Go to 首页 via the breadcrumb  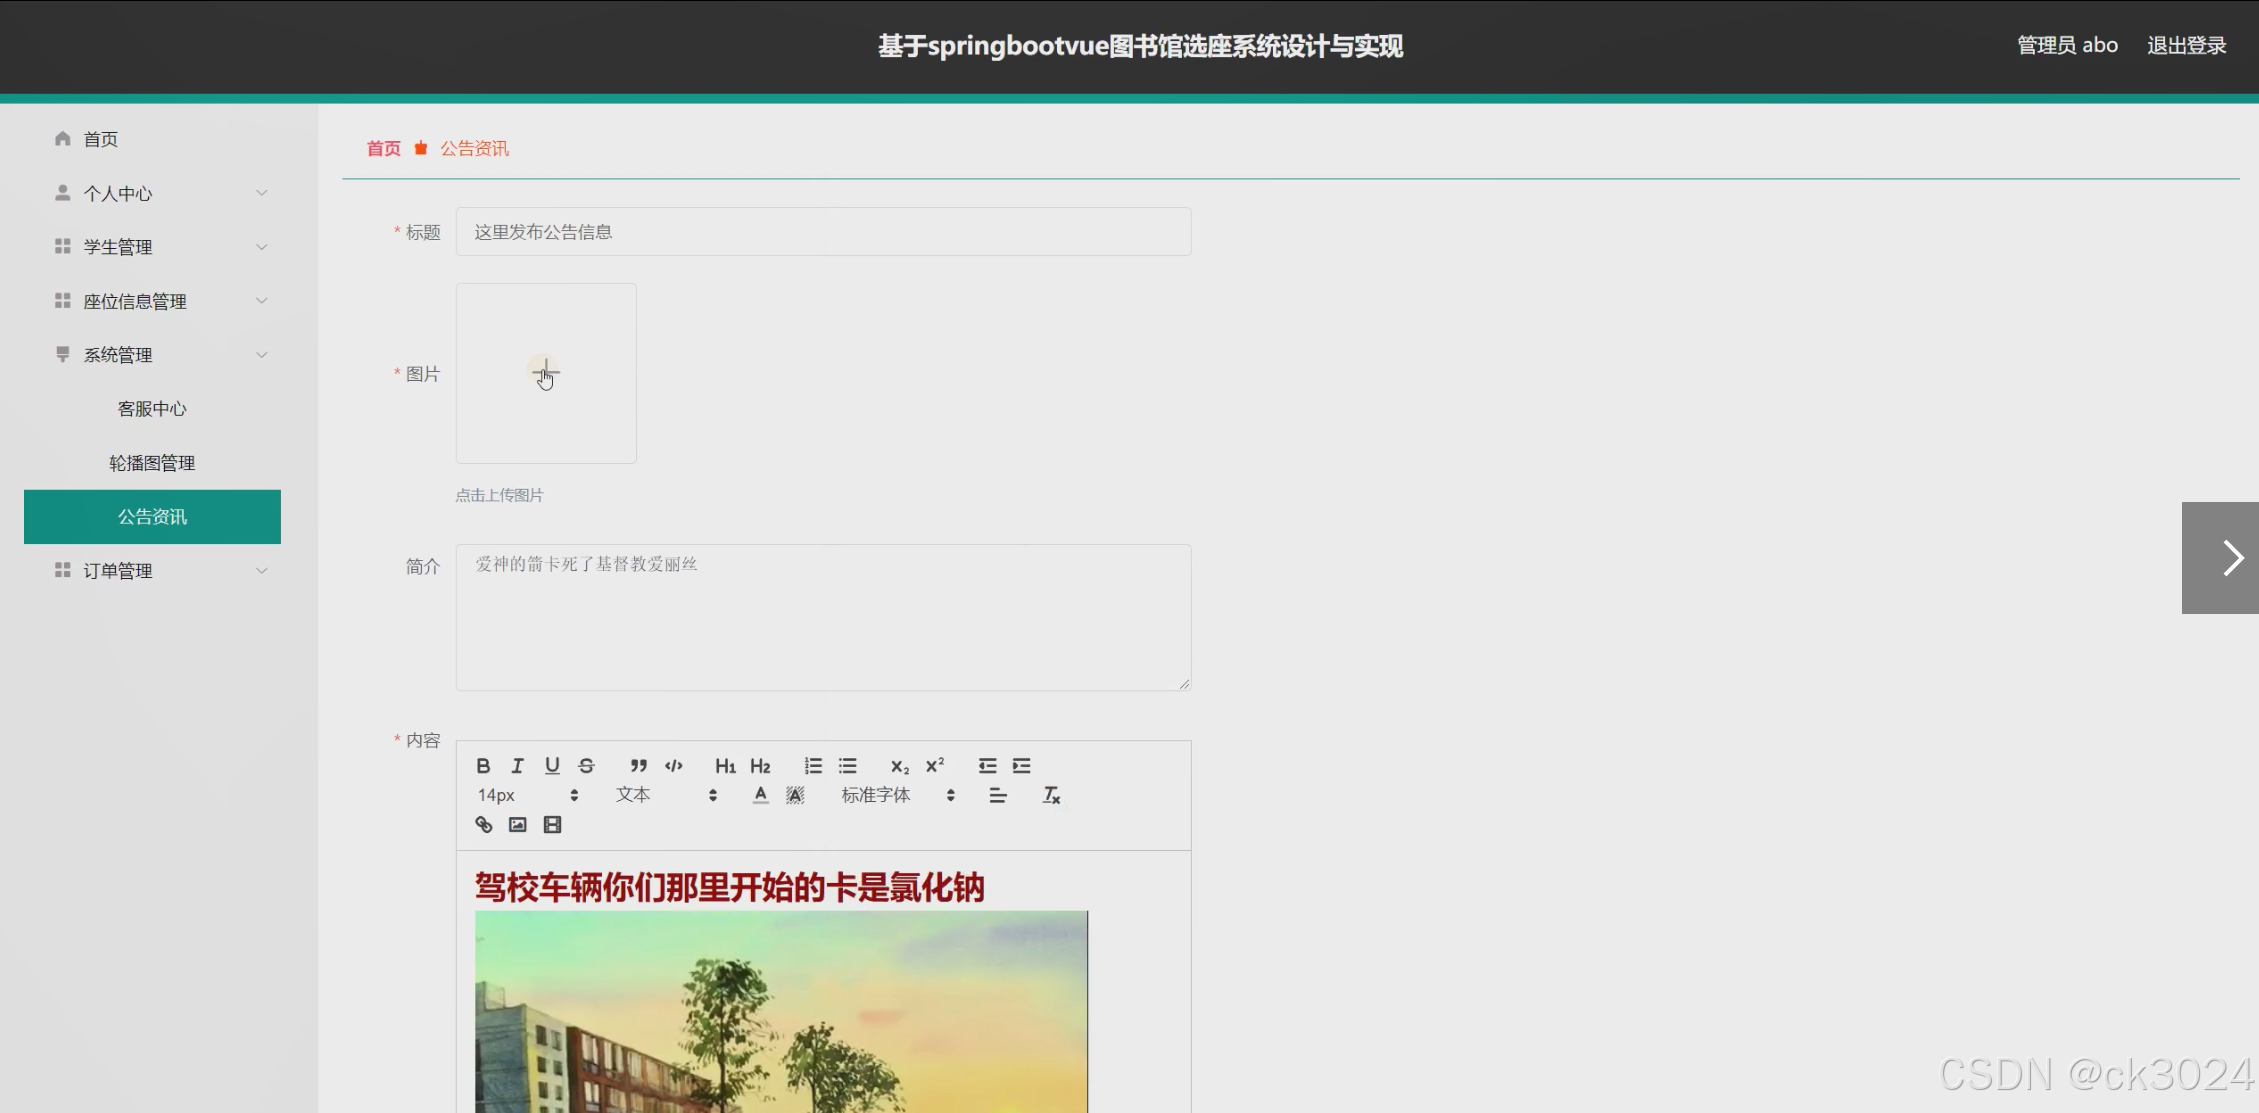pos(383,148)
